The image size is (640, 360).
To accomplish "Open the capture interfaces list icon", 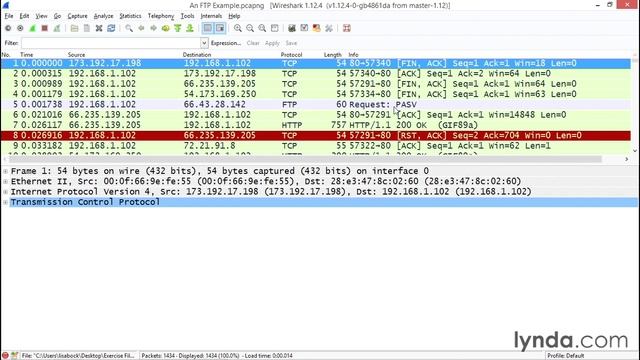I will [8, 28].
